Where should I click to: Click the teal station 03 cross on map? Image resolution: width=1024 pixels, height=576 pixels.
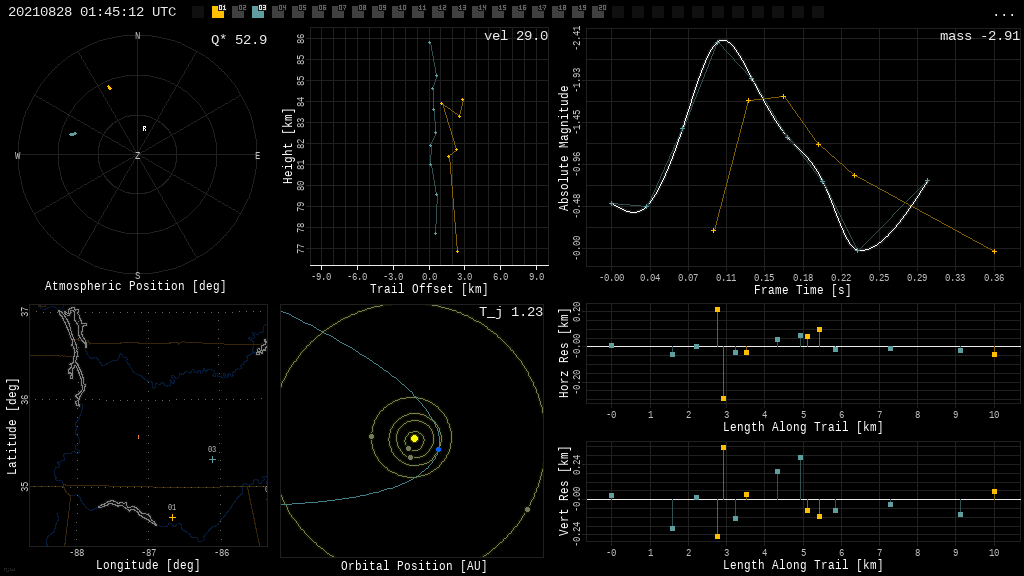[212, 459]
